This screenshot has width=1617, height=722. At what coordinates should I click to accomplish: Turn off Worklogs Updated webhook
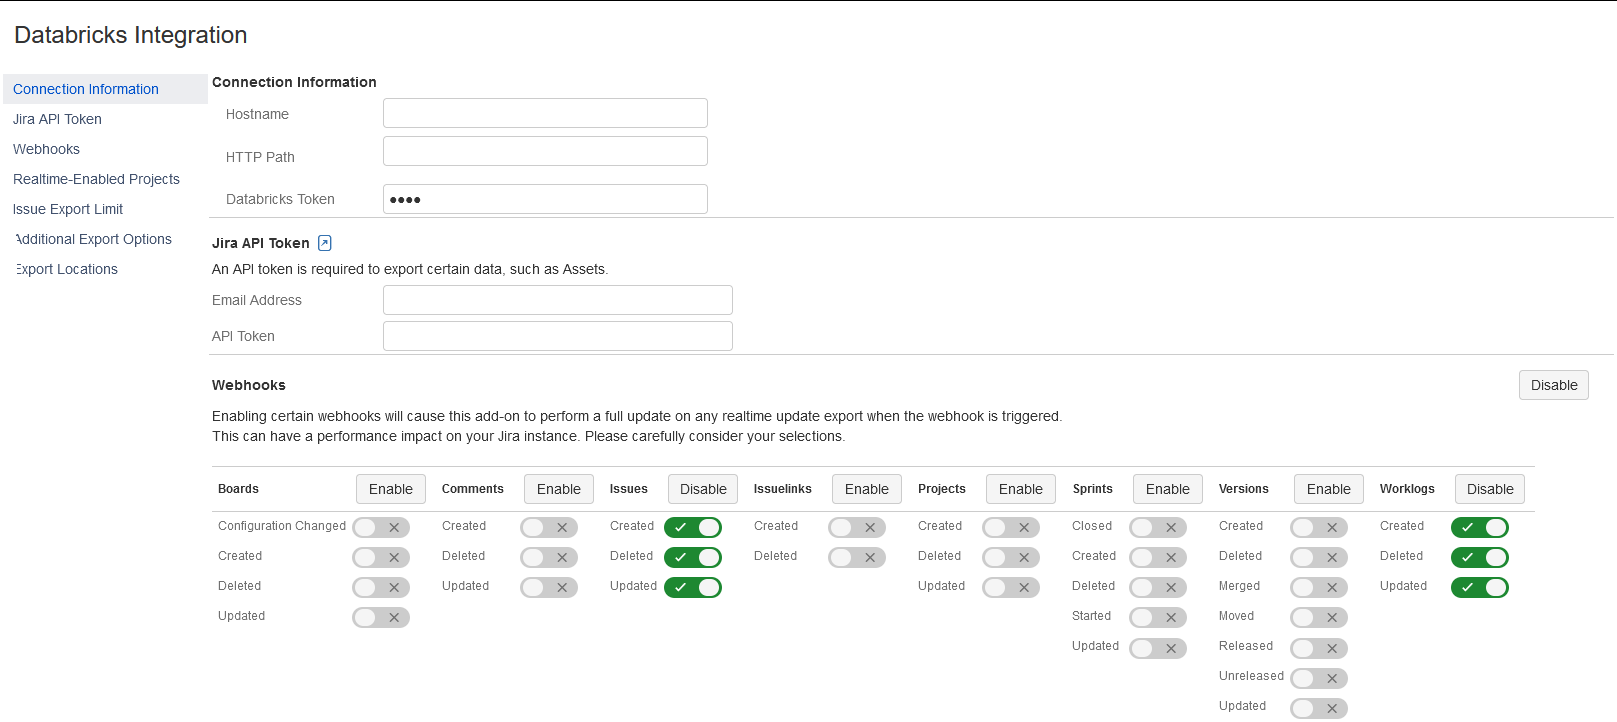[x=1480, y=587]
